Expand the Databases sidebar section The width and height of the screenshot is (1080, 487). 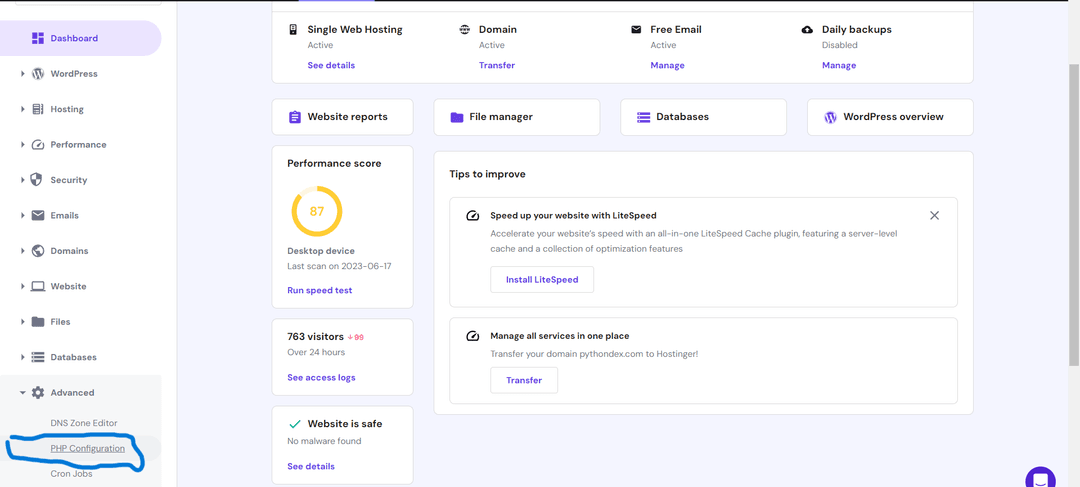pos(73,357)
